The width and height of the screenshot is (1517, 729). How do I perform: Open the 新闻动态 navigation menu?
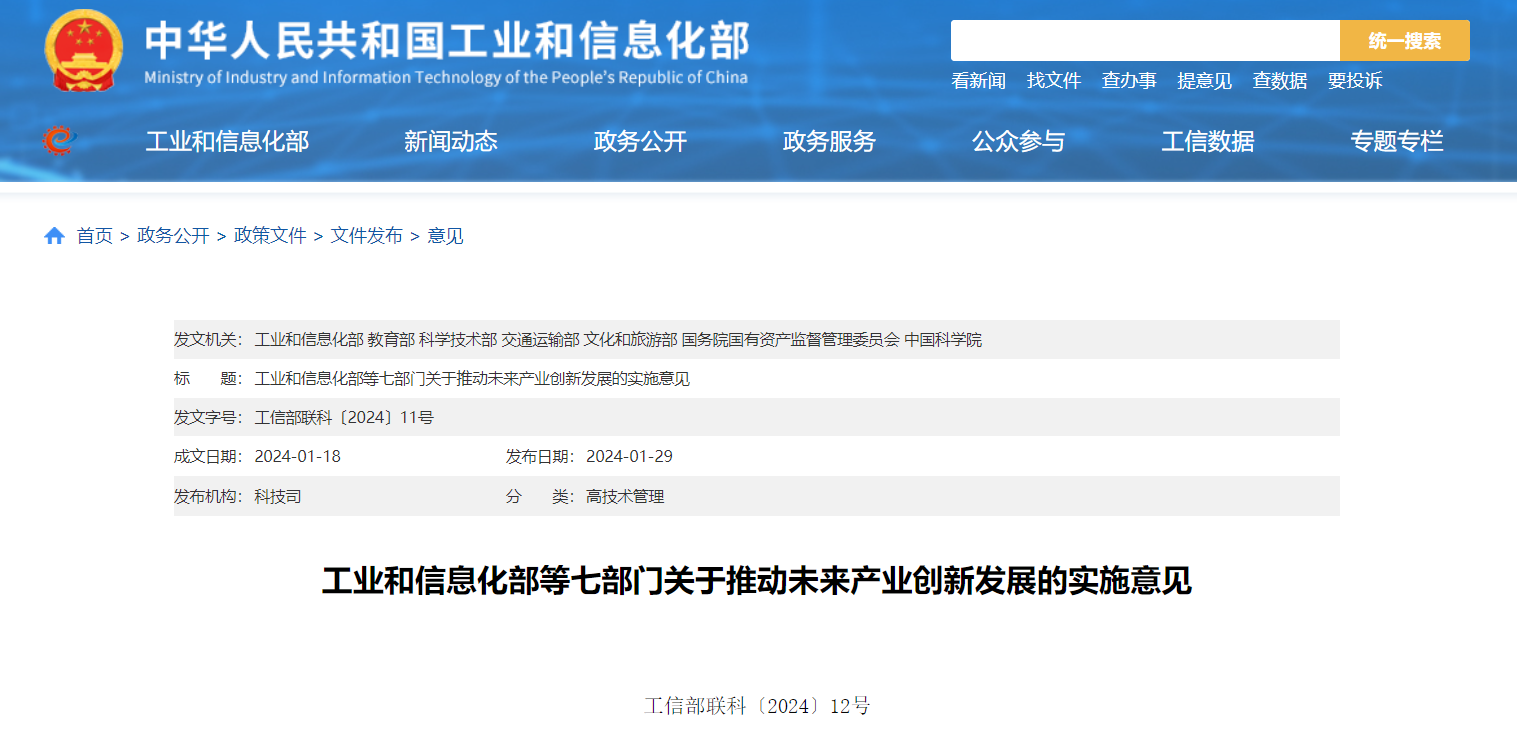(x=451, y=142)
